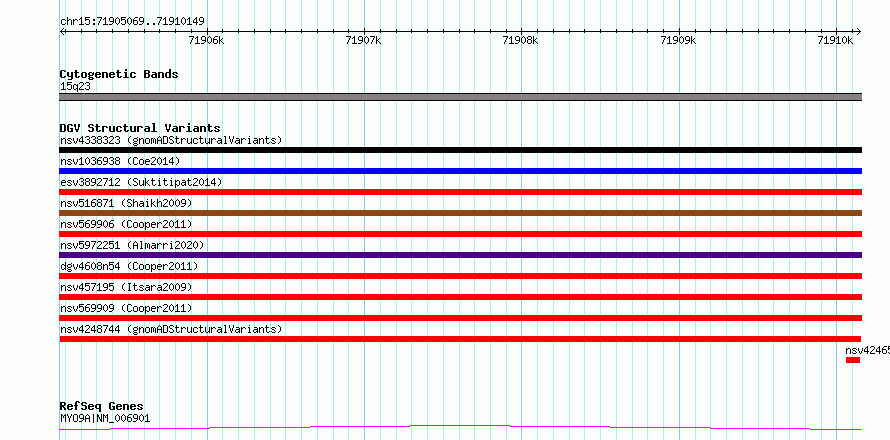Open variant label nsv1036938 (Coe2014)
890x440 pixels.
click(x=120, y=161)
